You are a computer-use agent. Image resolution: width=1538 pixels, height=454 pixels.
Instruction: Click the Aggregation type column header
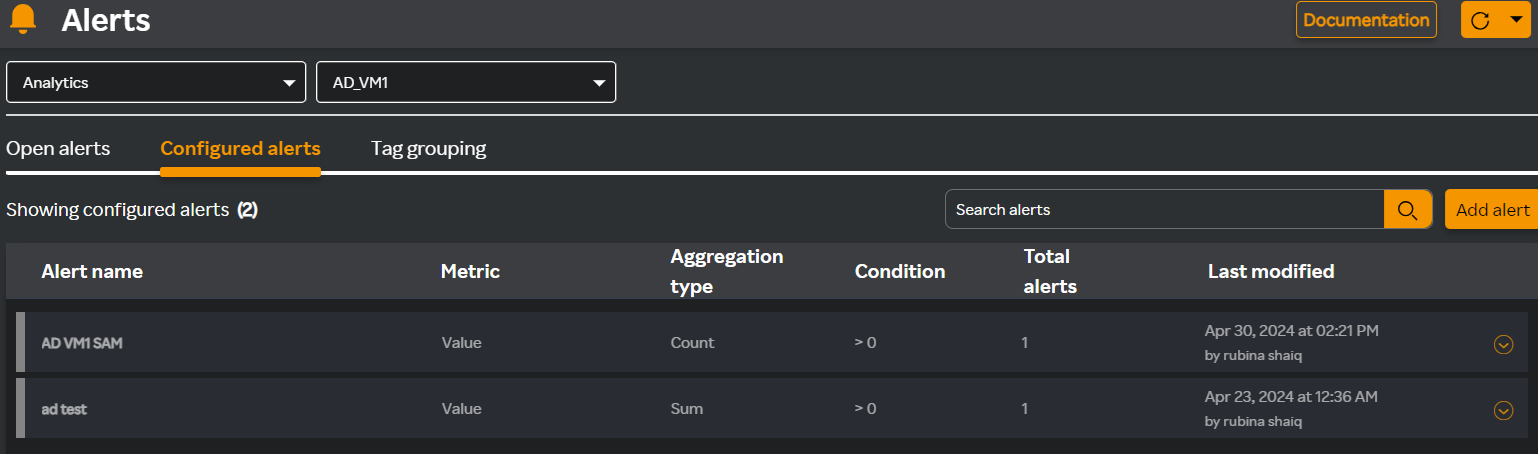pos(727,272)
